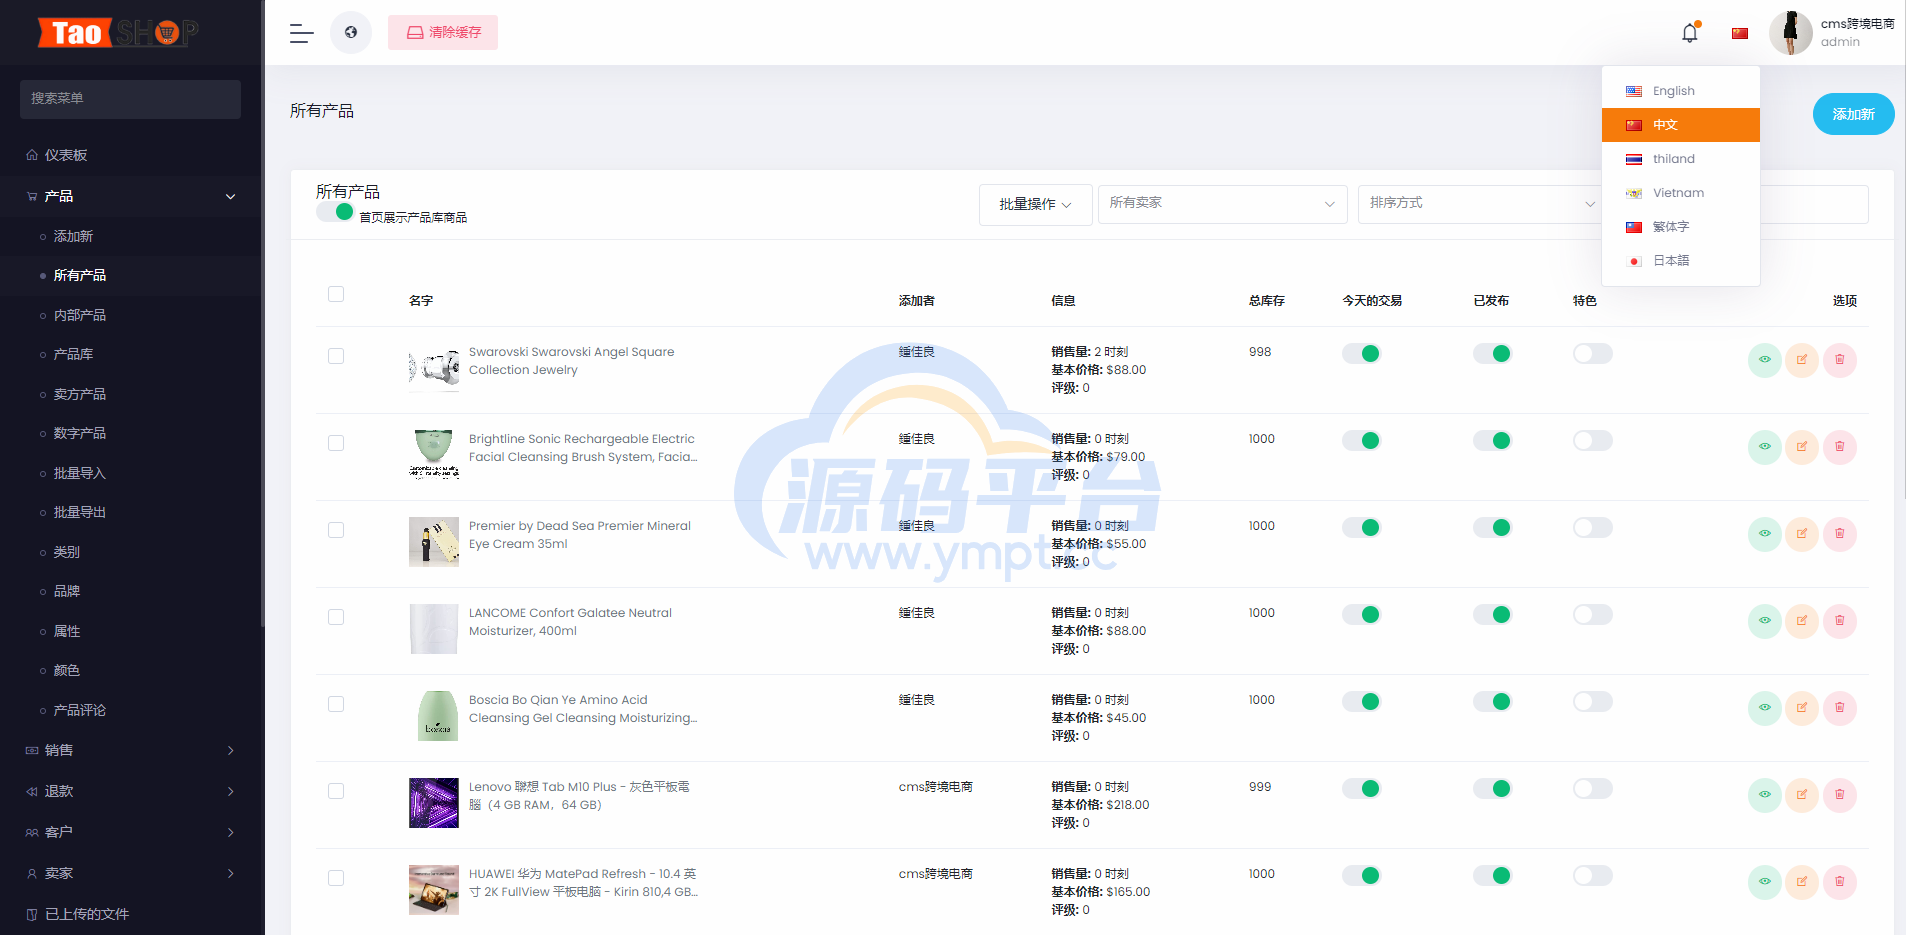Click the TaoShop logo

[x=118, y=33]
